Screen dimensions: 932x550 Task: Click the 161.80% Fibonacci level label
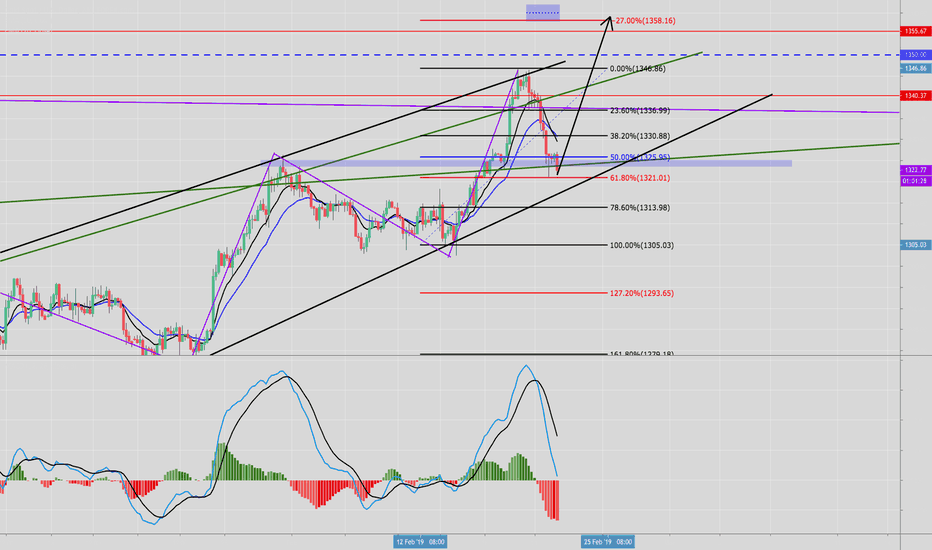tap(642, 353)
